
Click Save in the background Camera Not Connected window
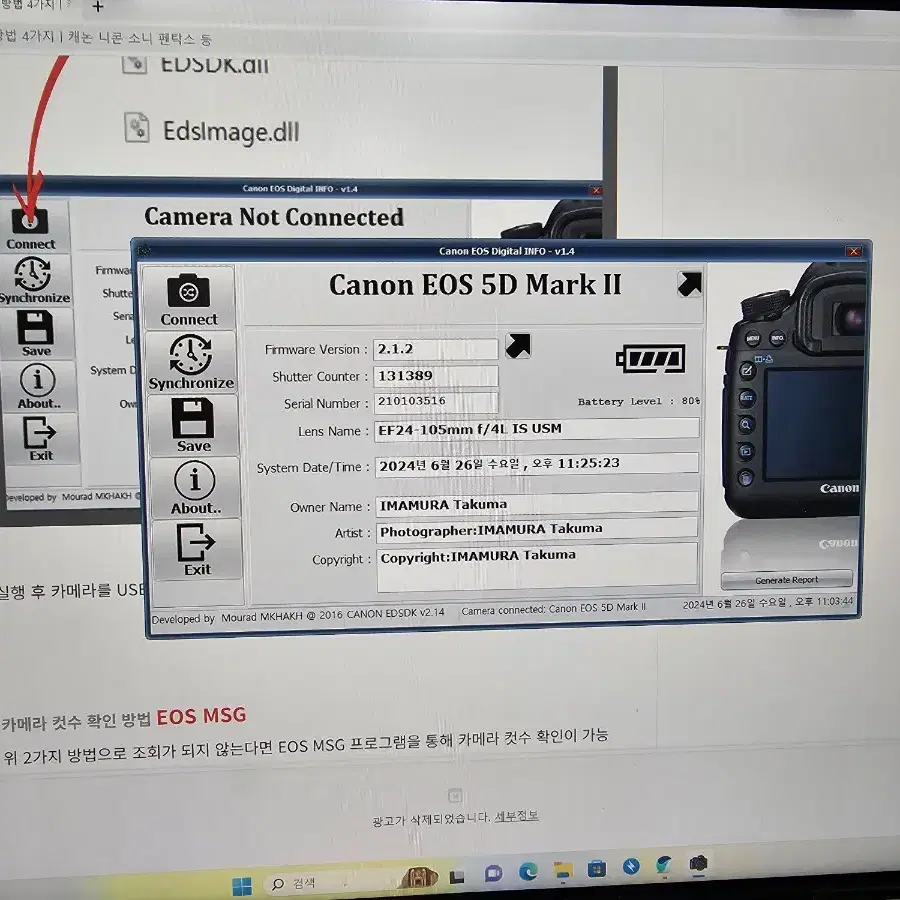coord(36,333)
